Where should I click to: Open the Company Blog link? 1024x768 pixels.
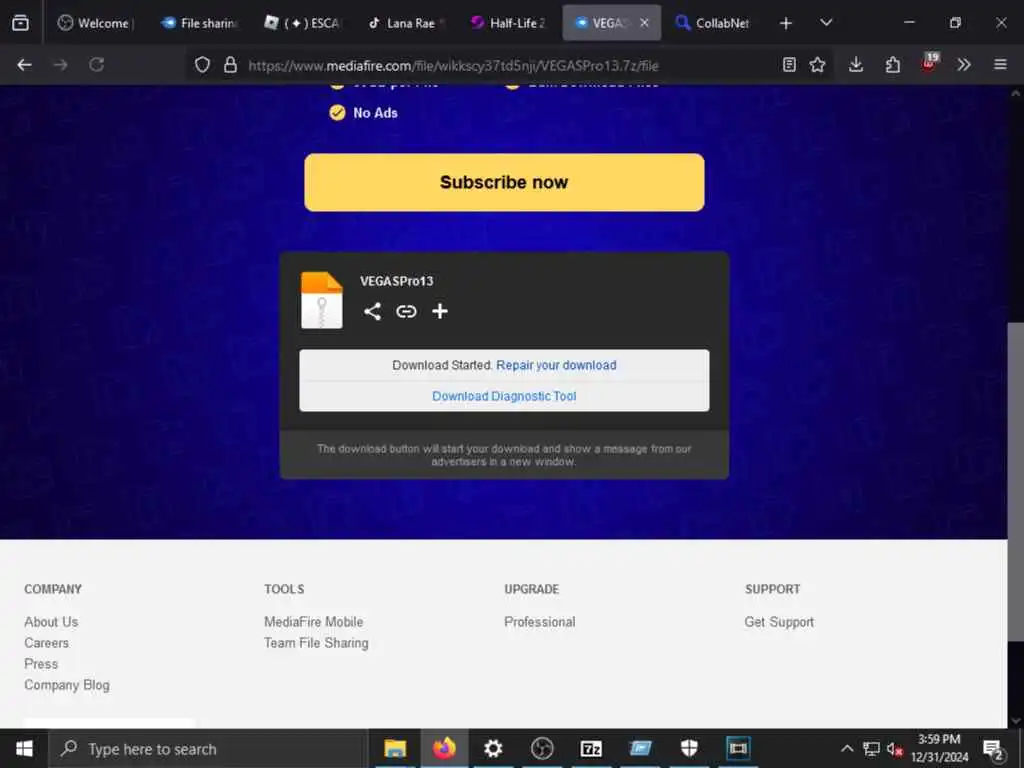(67, 685)
